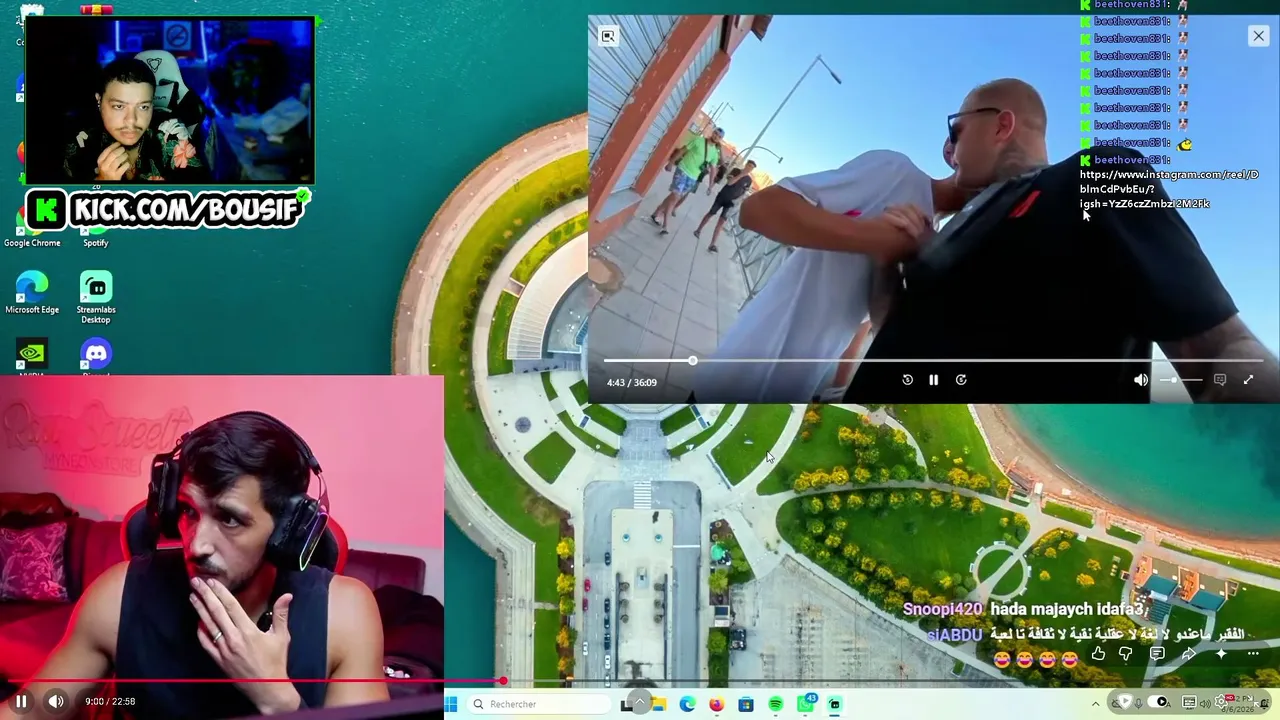Click the sparkle AI icon on video

1221,654
